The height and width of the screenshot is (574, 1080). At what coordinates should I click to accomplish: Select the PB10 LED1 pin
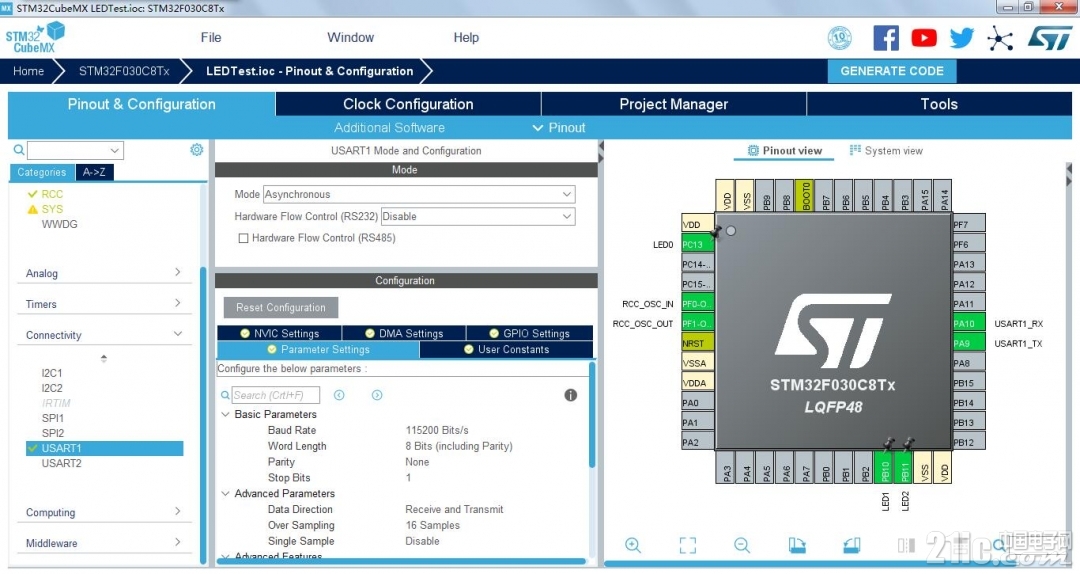[x=884, y=467]
